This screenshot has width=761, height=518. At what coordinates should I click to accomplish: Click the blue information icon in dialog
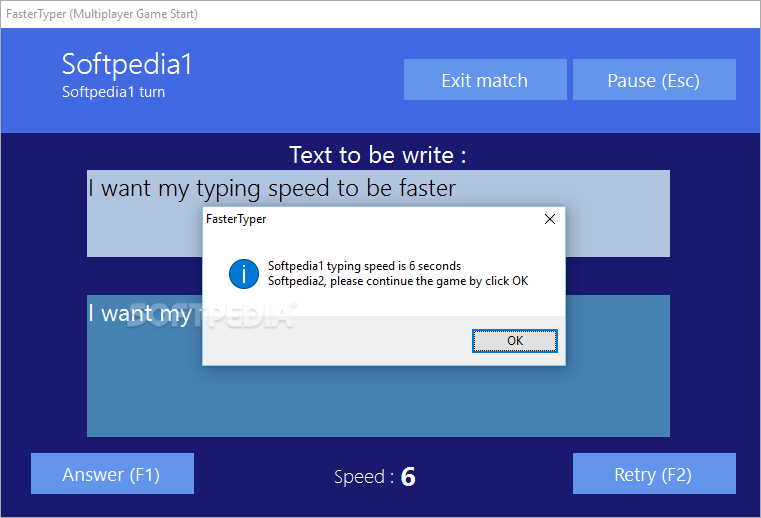(x=244, y=274)
